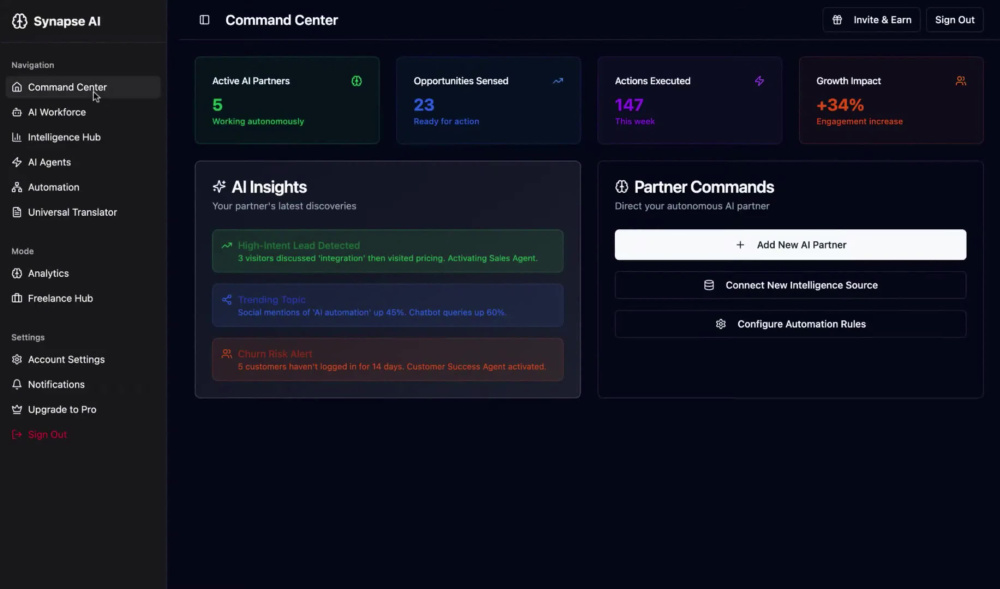Viewport: 1000px width, 589px height.
Task: Open Notifications settings
Action: point(83,384)
